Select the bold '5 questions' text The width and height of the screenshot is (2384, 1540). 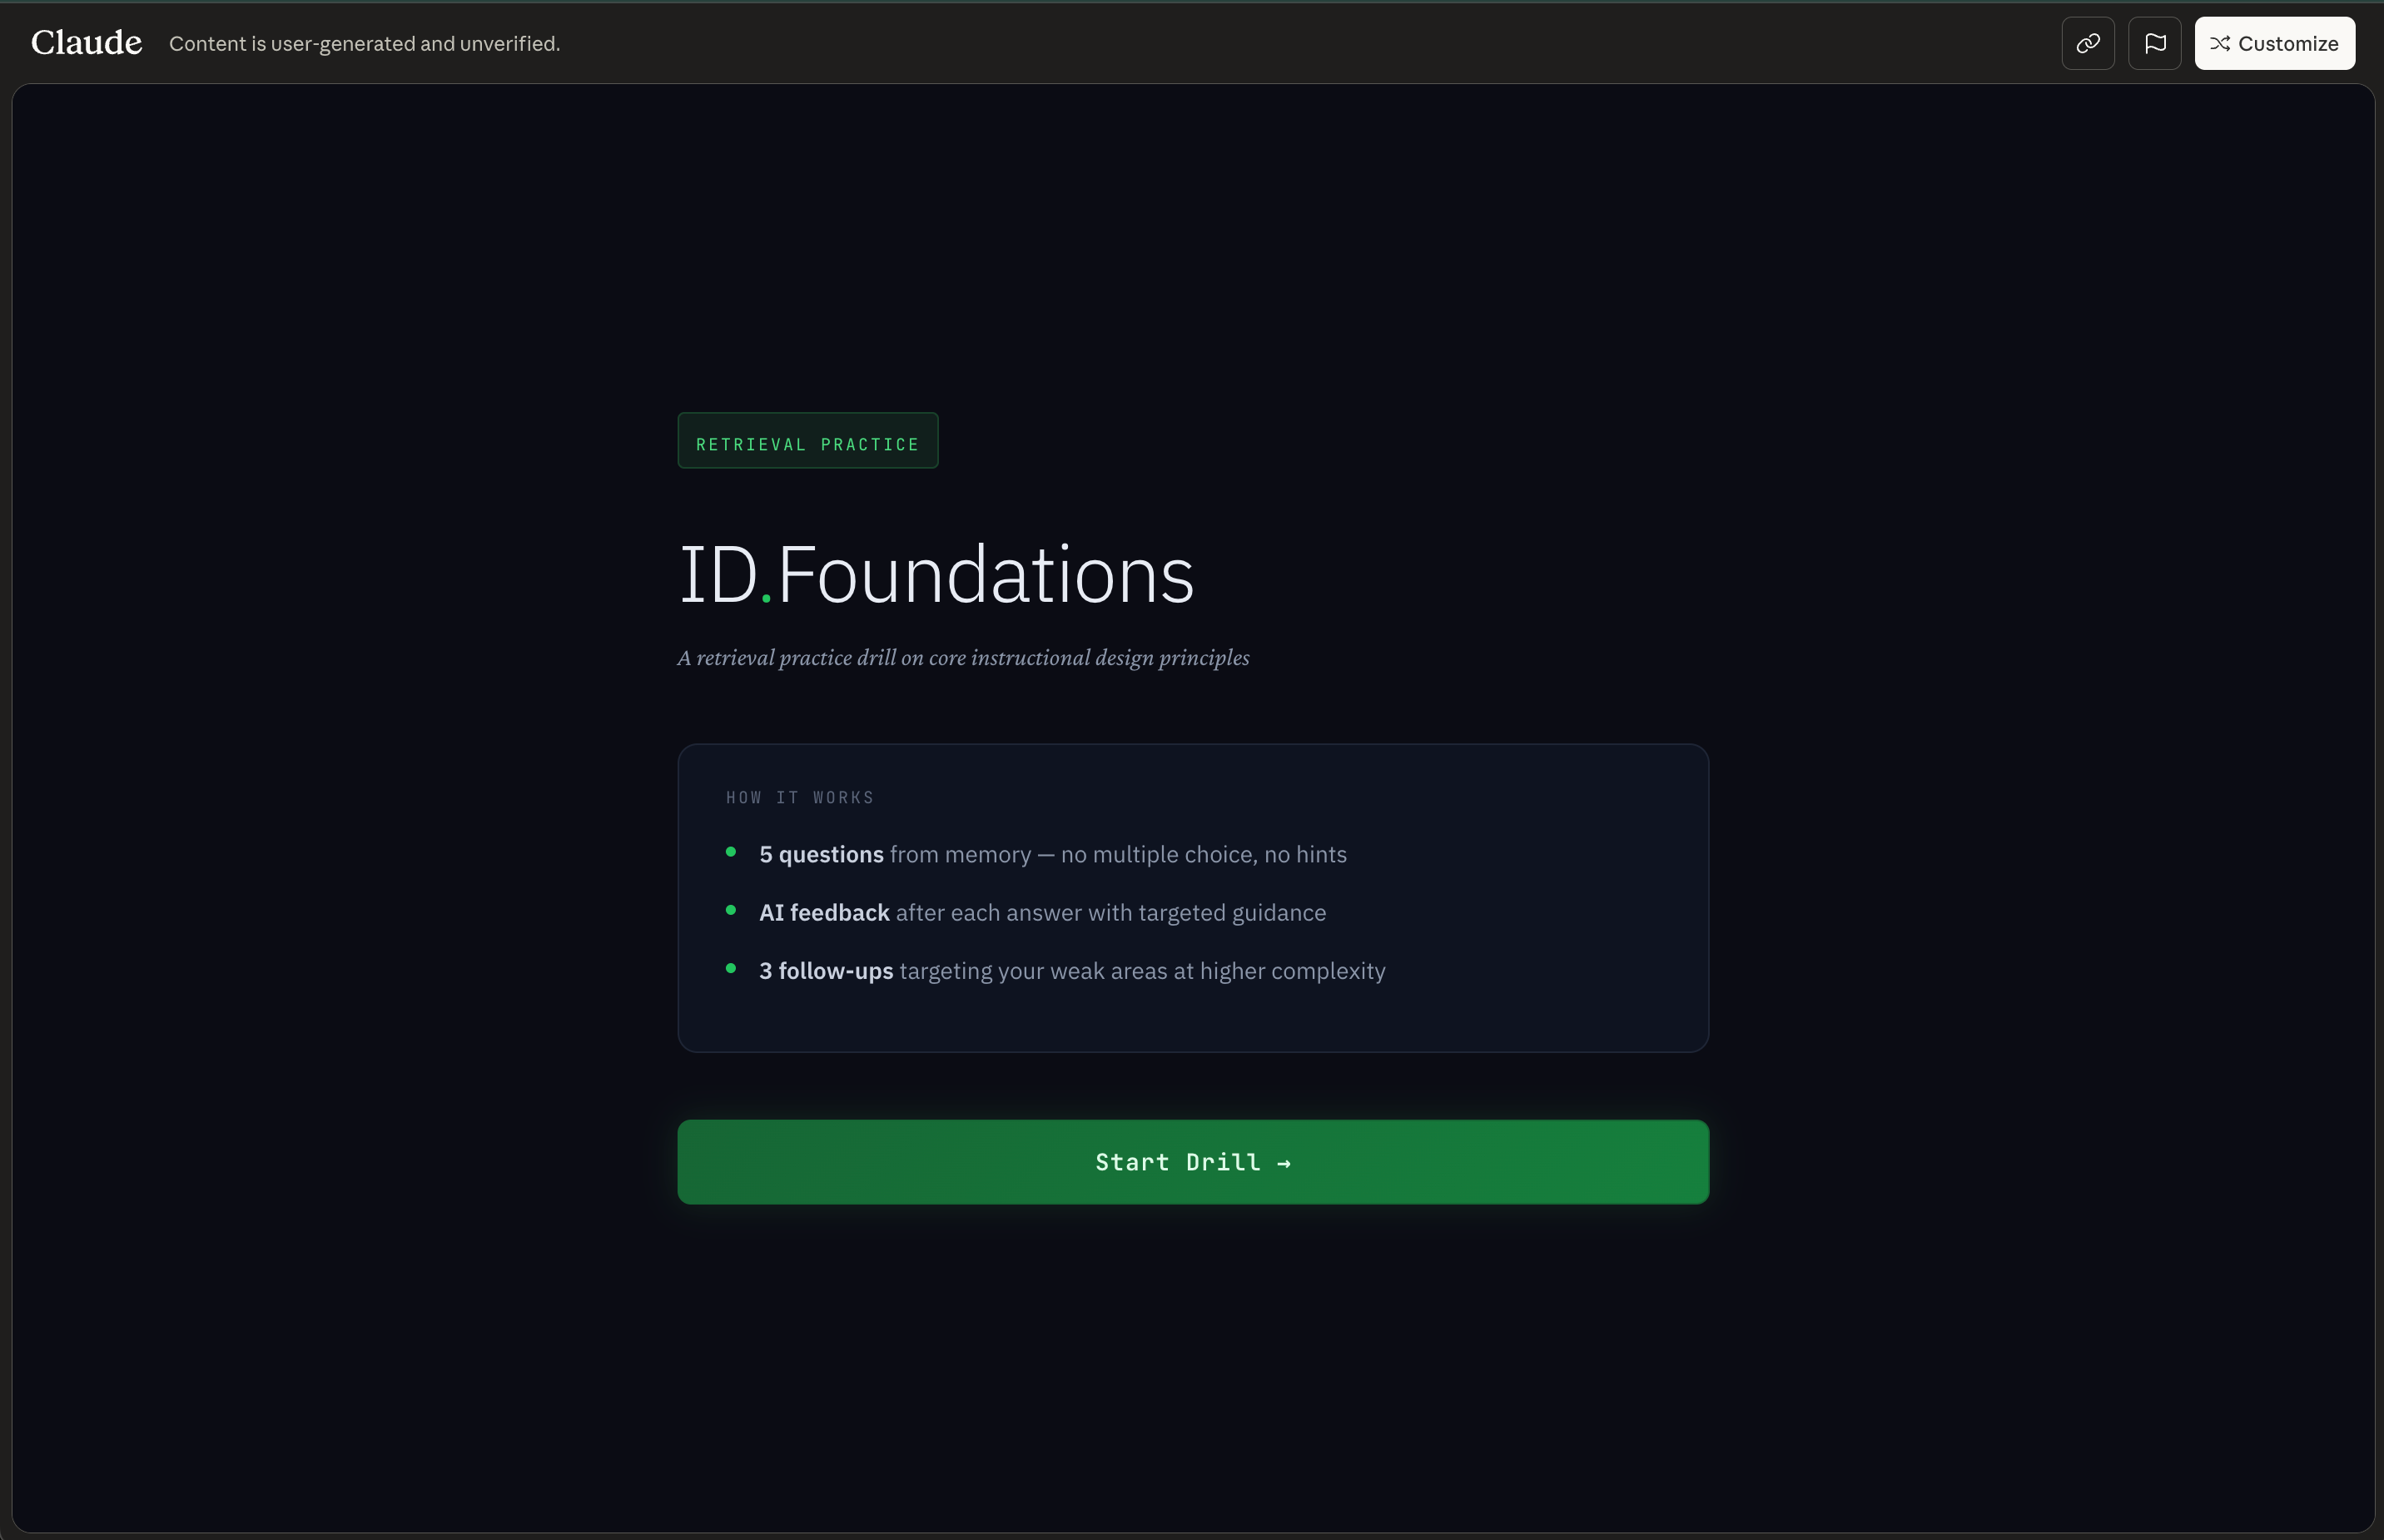click(821, 855)
